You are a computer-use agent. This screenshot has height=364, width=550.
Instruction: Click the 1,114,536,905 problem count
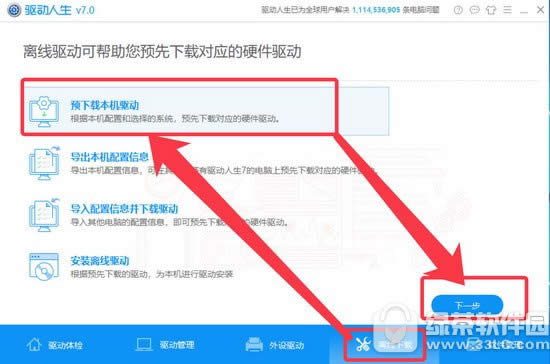[376, 10]
